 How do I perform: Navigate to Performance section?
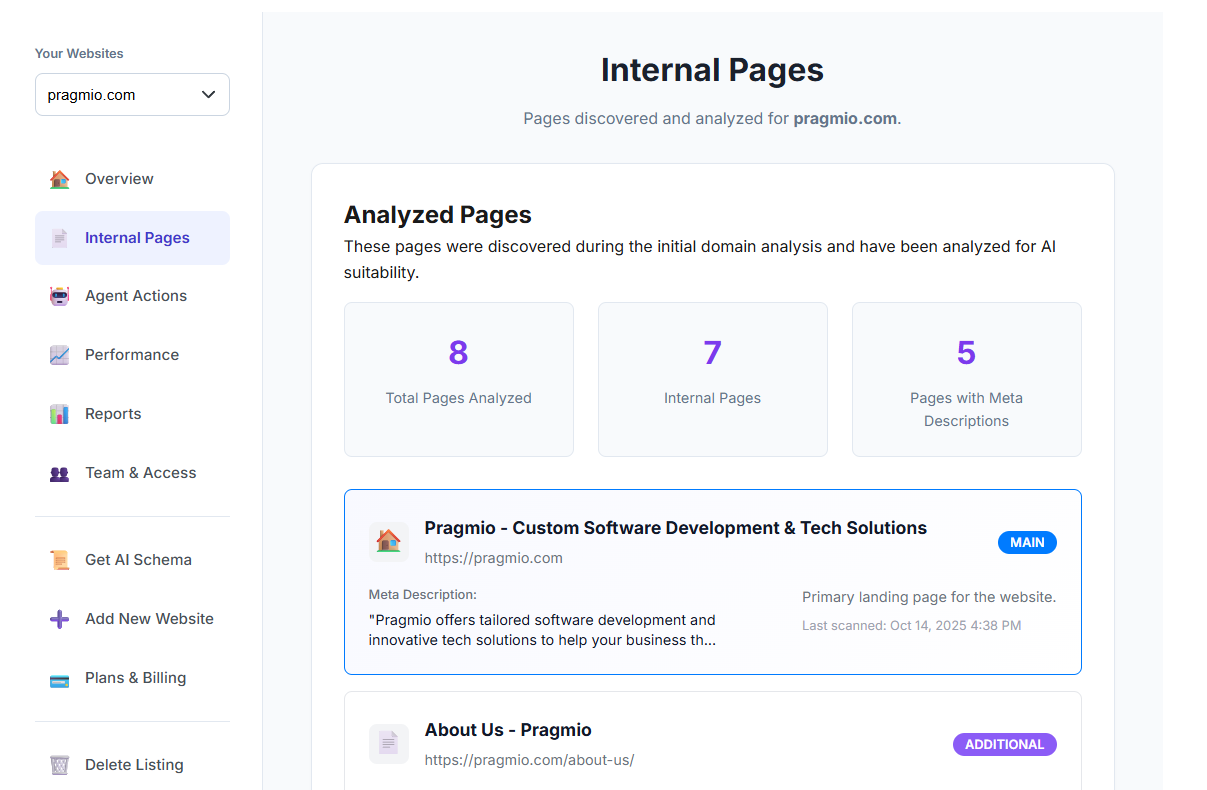tap(132, 355)
